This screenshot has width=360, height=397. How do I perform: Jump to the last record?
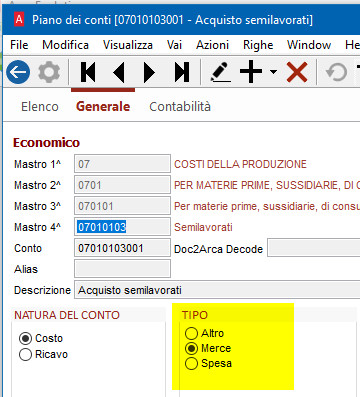pos(182,72)
